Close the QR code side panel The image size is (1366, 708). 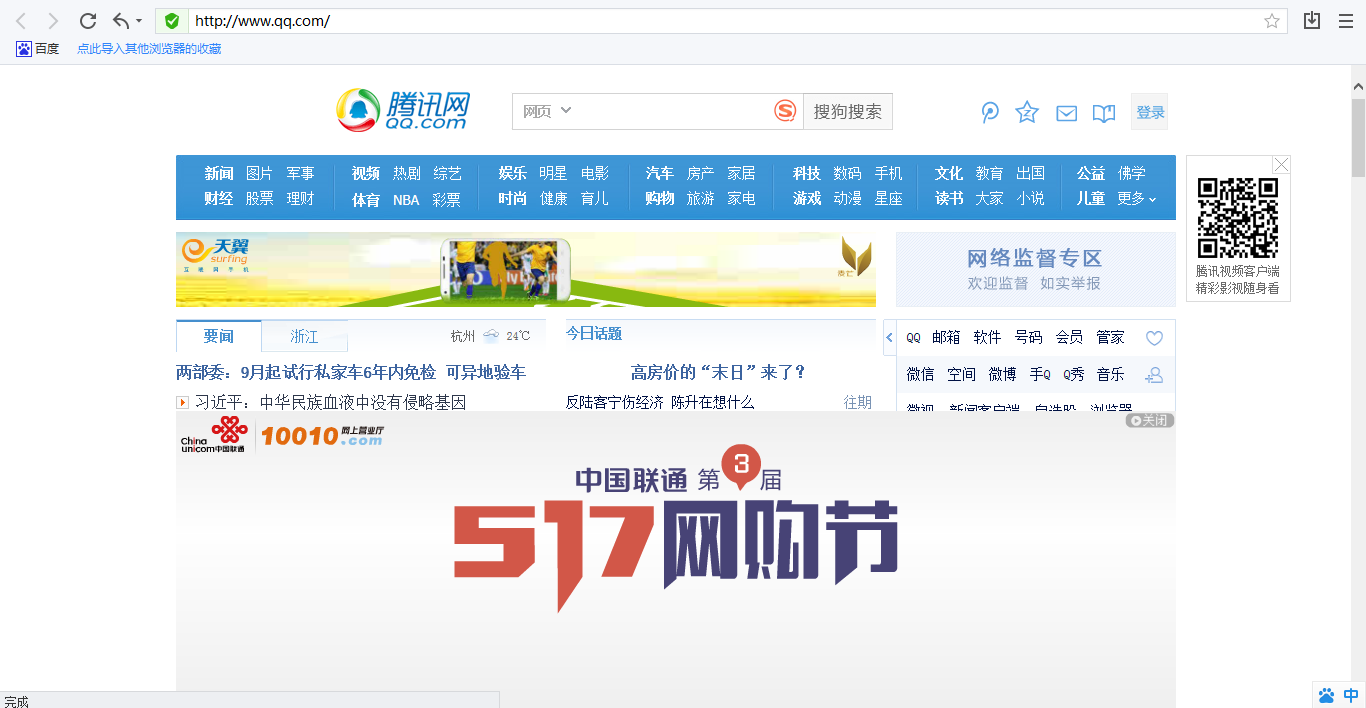[1281, 164]
